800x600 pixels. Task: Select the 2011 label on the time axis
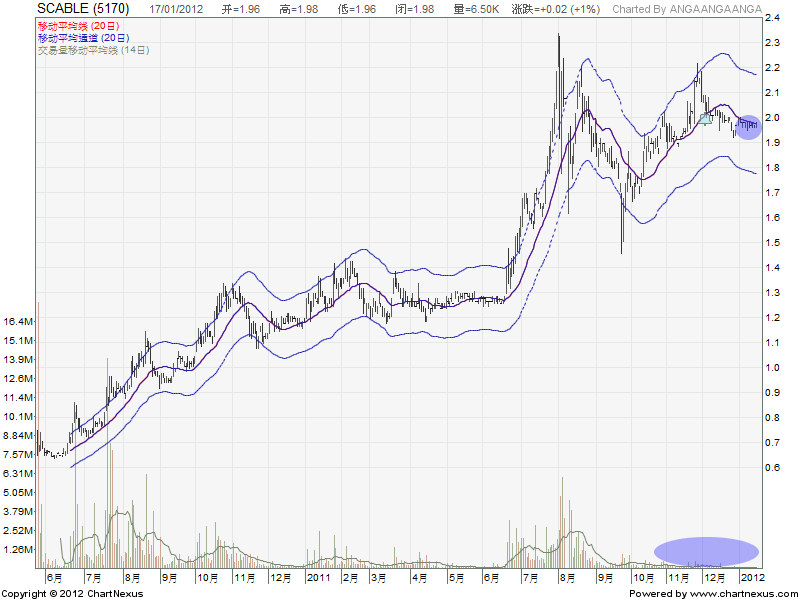(318, 577)
